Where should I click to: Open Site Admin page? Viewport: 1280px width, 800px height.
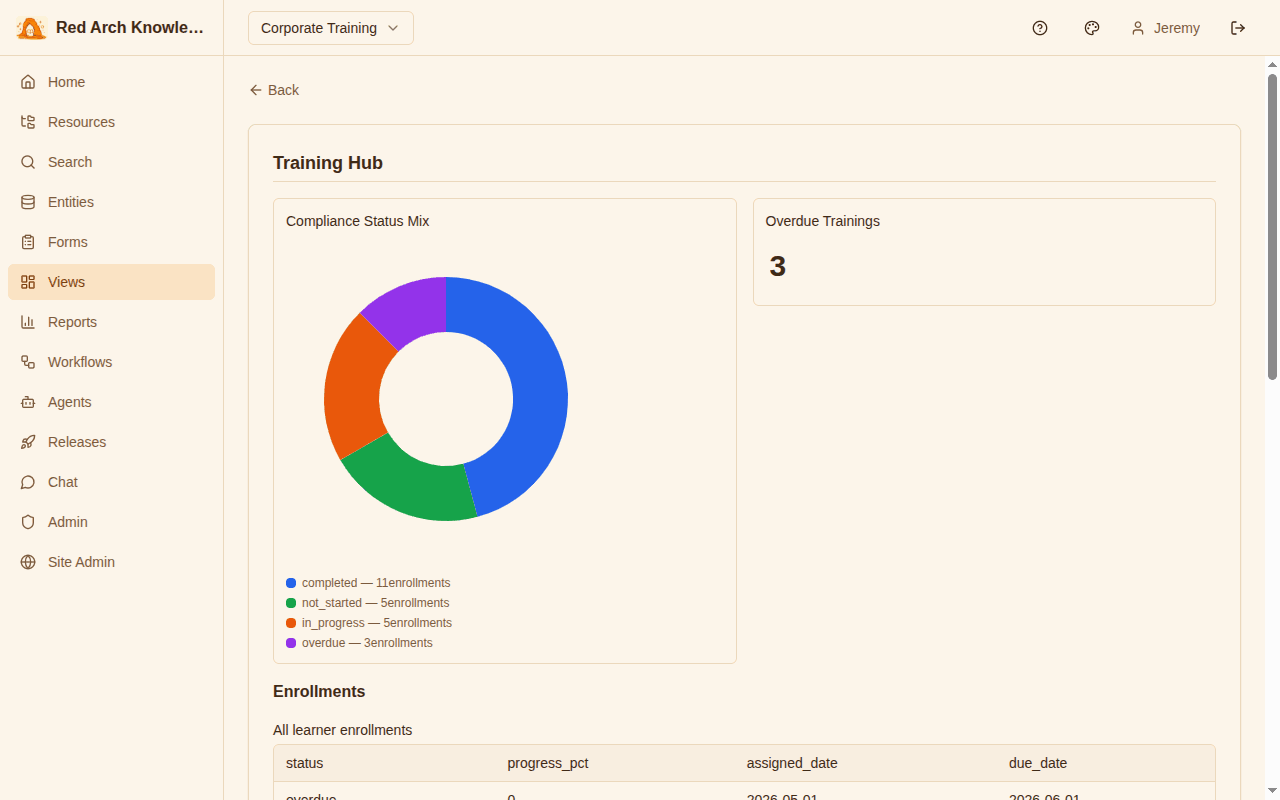click(111, 562)
